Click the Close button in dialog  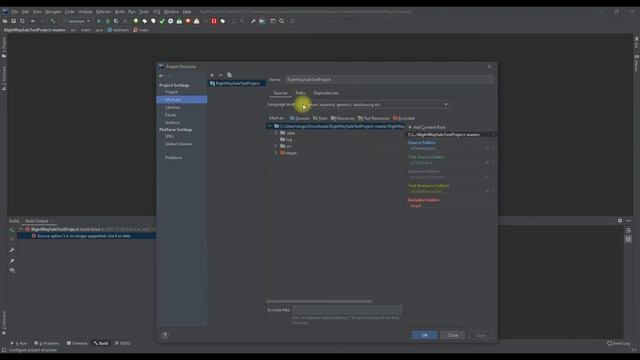pos(453,335)
